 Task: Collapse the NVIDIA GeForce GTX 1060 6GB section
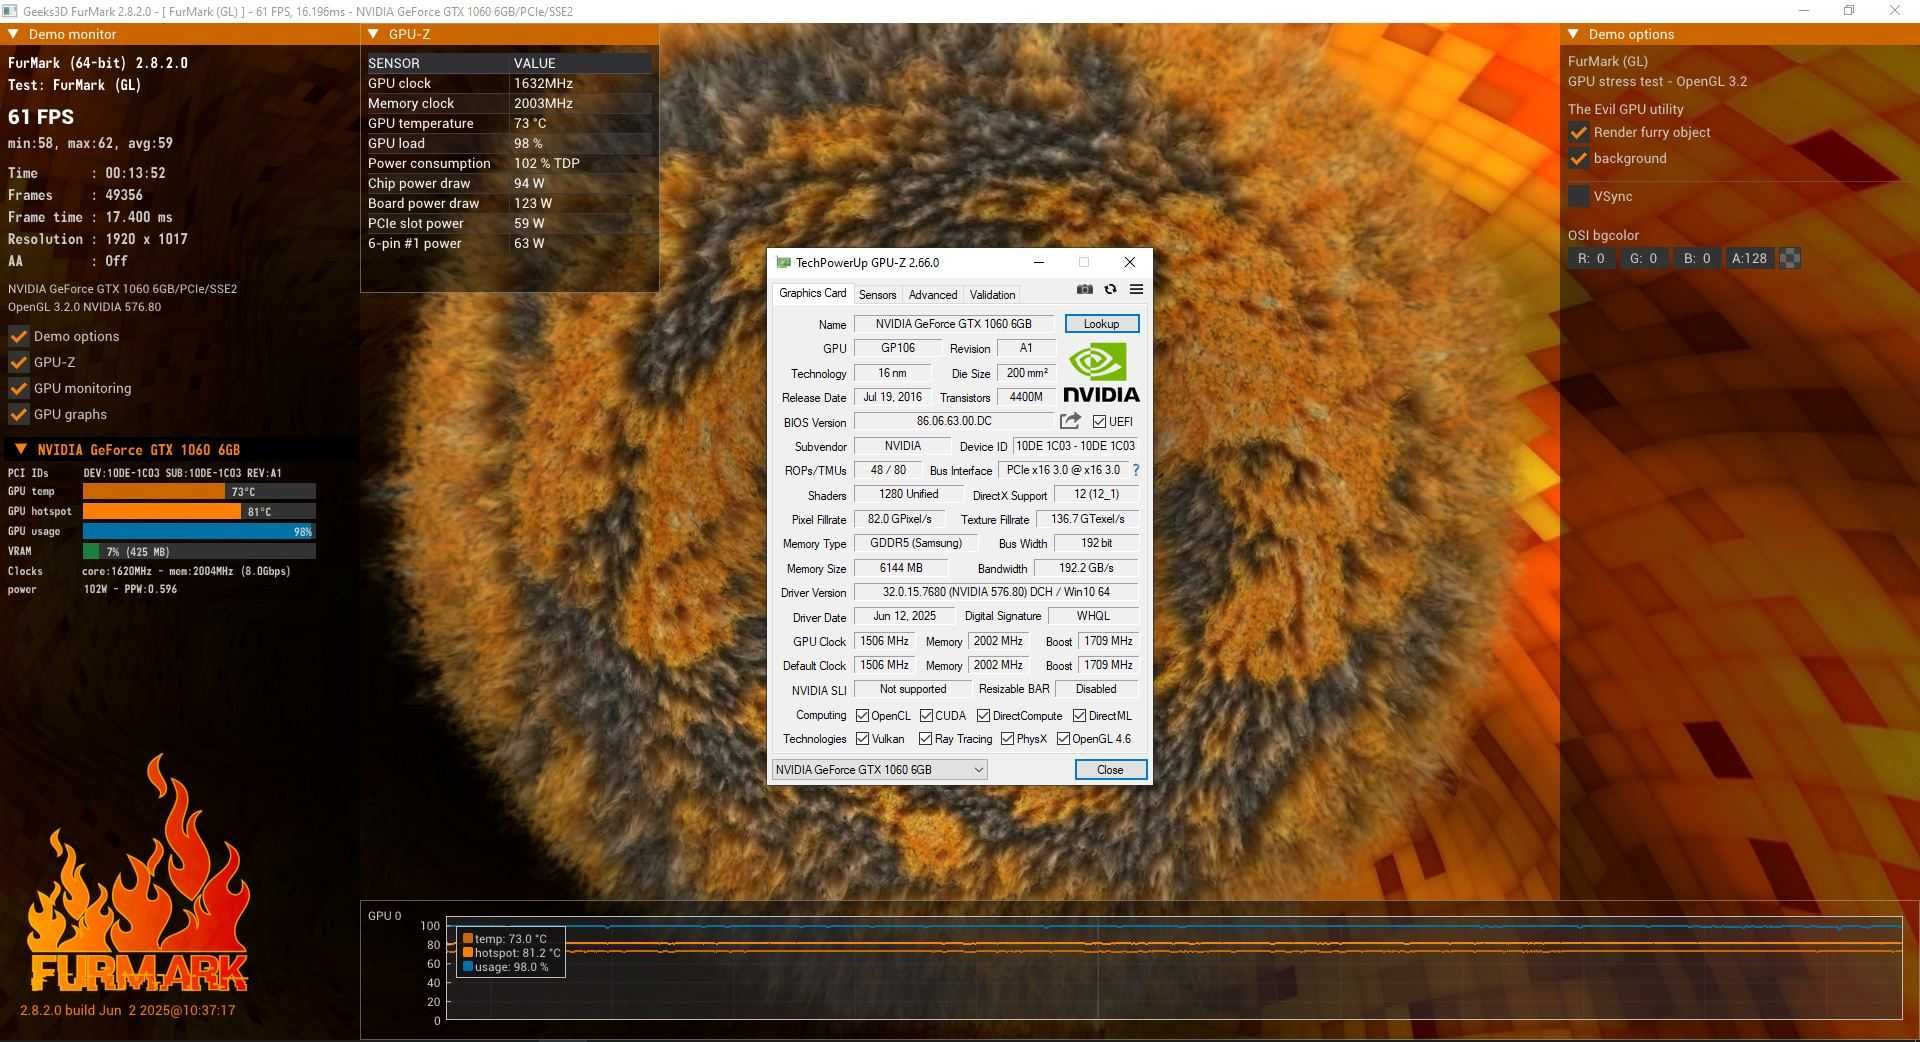tap(20, 449)
